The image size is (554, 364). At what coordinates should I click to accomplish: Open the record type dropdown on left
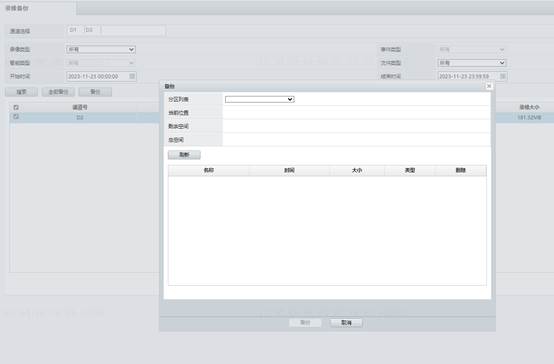[101, 49]
